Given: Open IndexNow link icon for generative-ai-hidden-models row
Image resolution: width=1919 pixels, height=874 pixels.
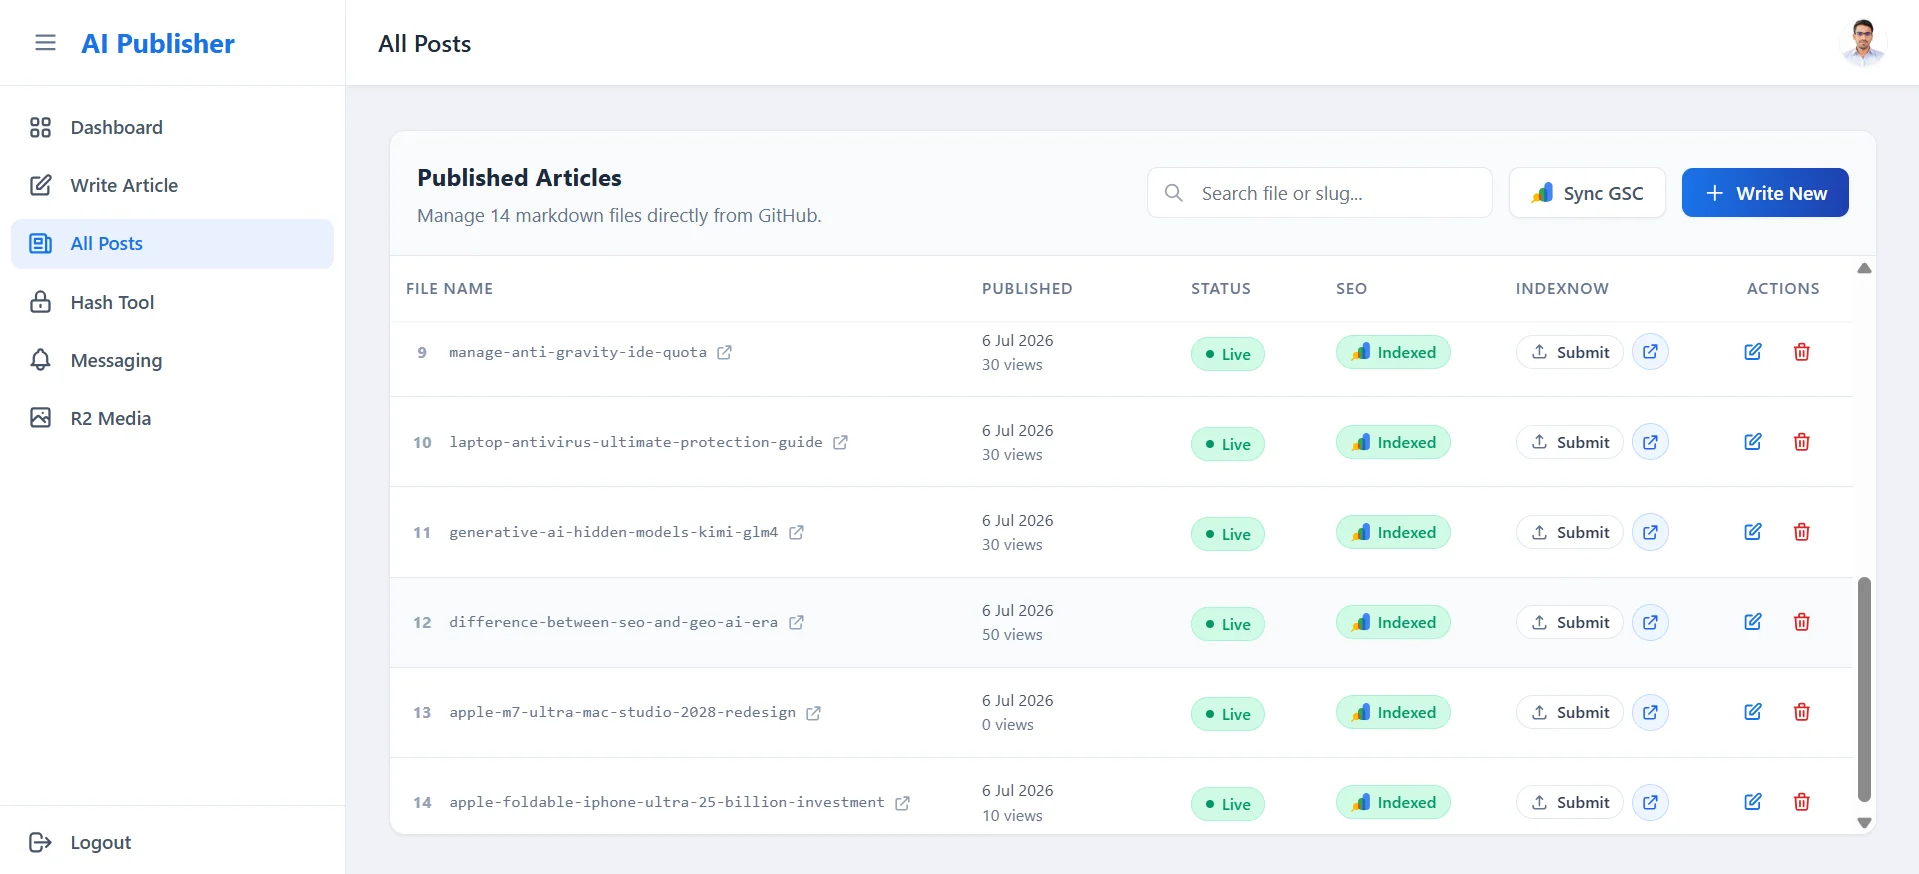Looking at the screenshot, I should coord(1650,532).
